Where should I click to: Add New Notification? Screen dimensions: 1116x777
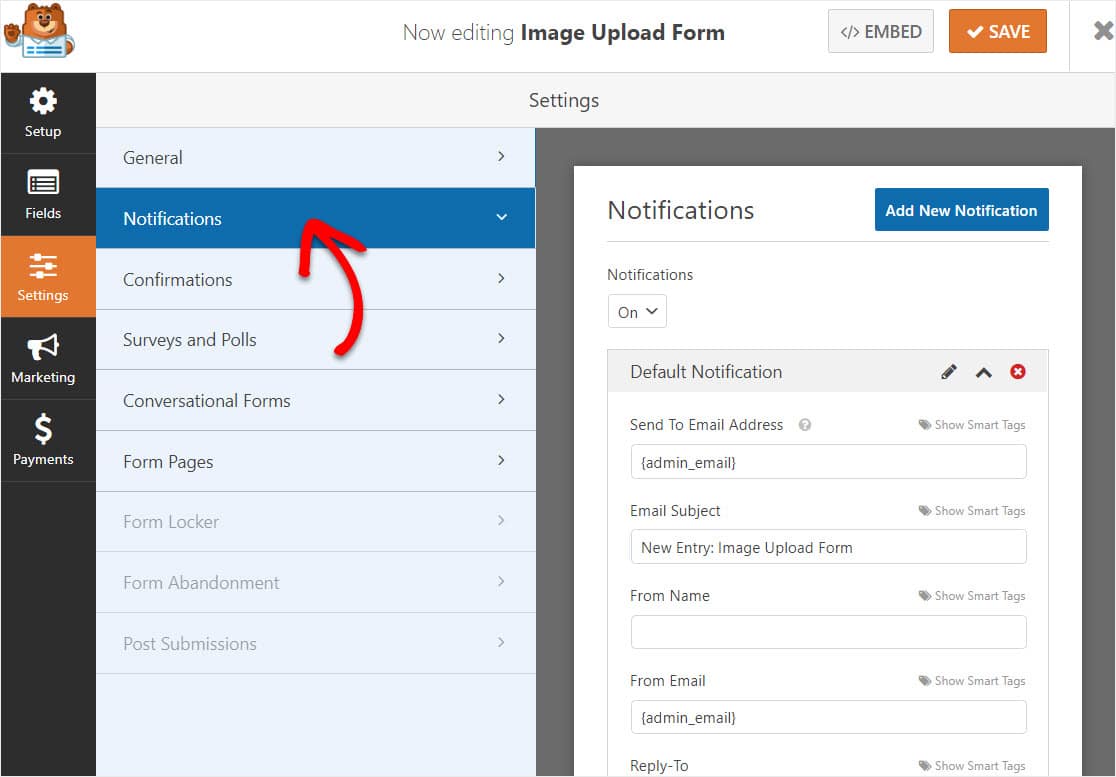pyautogui.click(x=962, y=210)
